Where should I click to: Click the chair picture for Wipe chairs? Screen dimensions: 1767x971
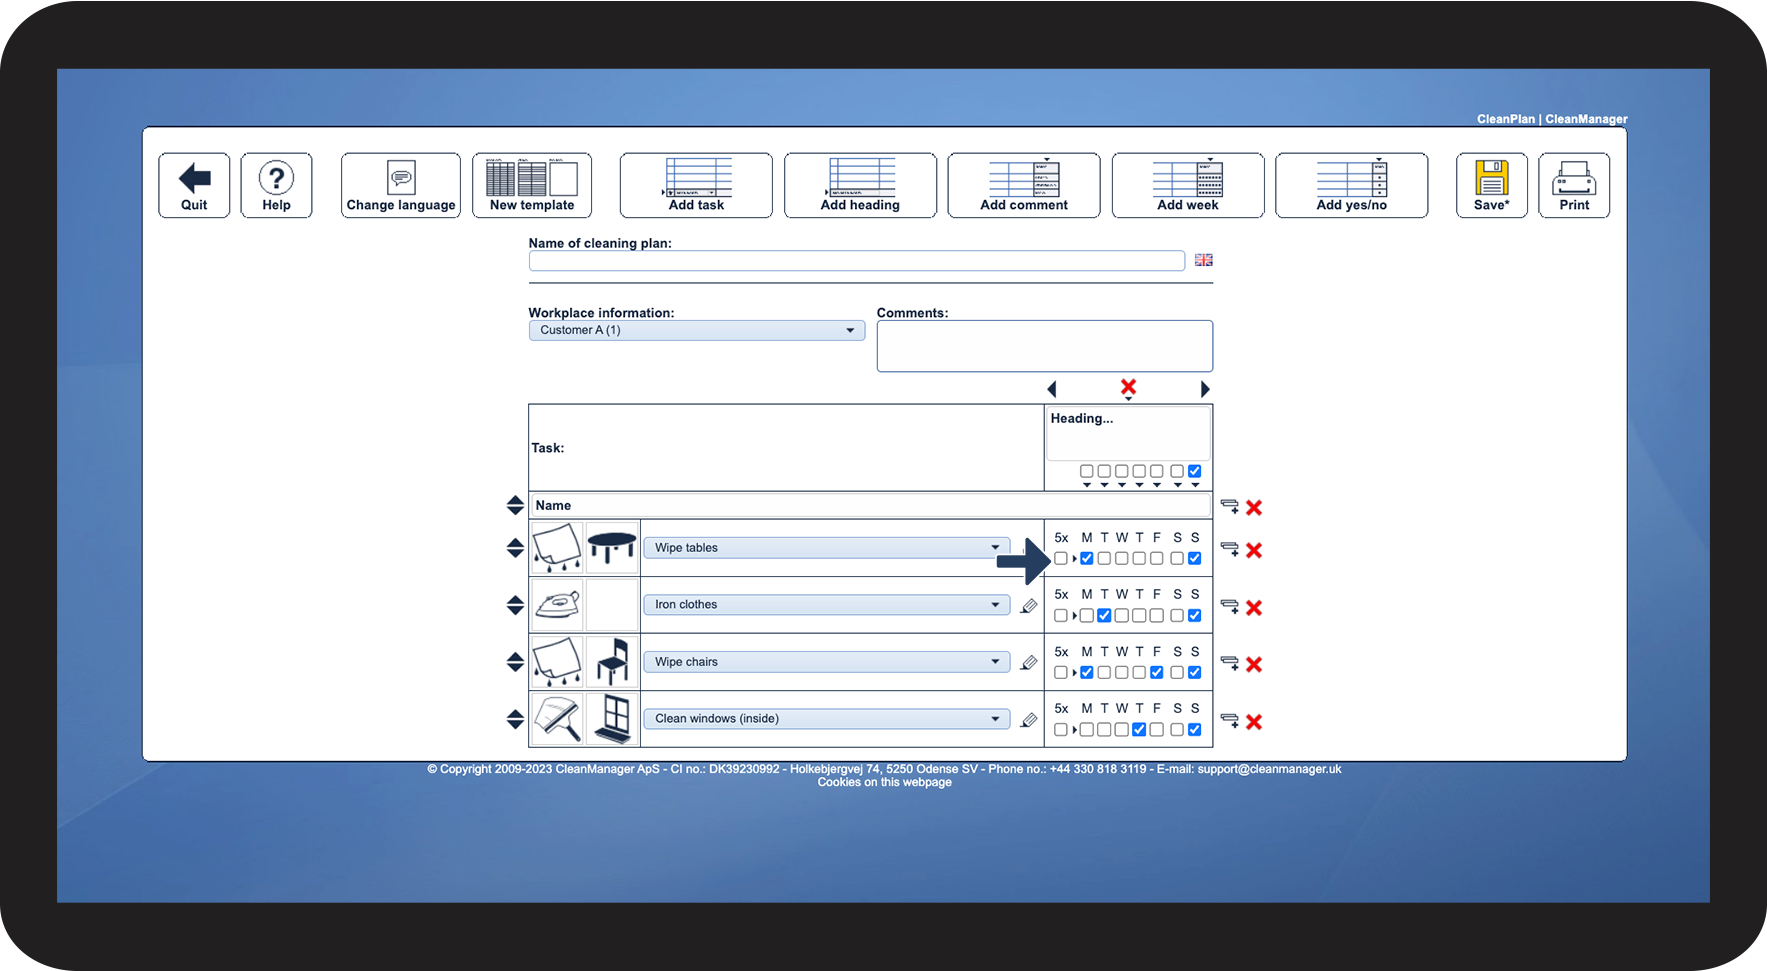(612, 662)
